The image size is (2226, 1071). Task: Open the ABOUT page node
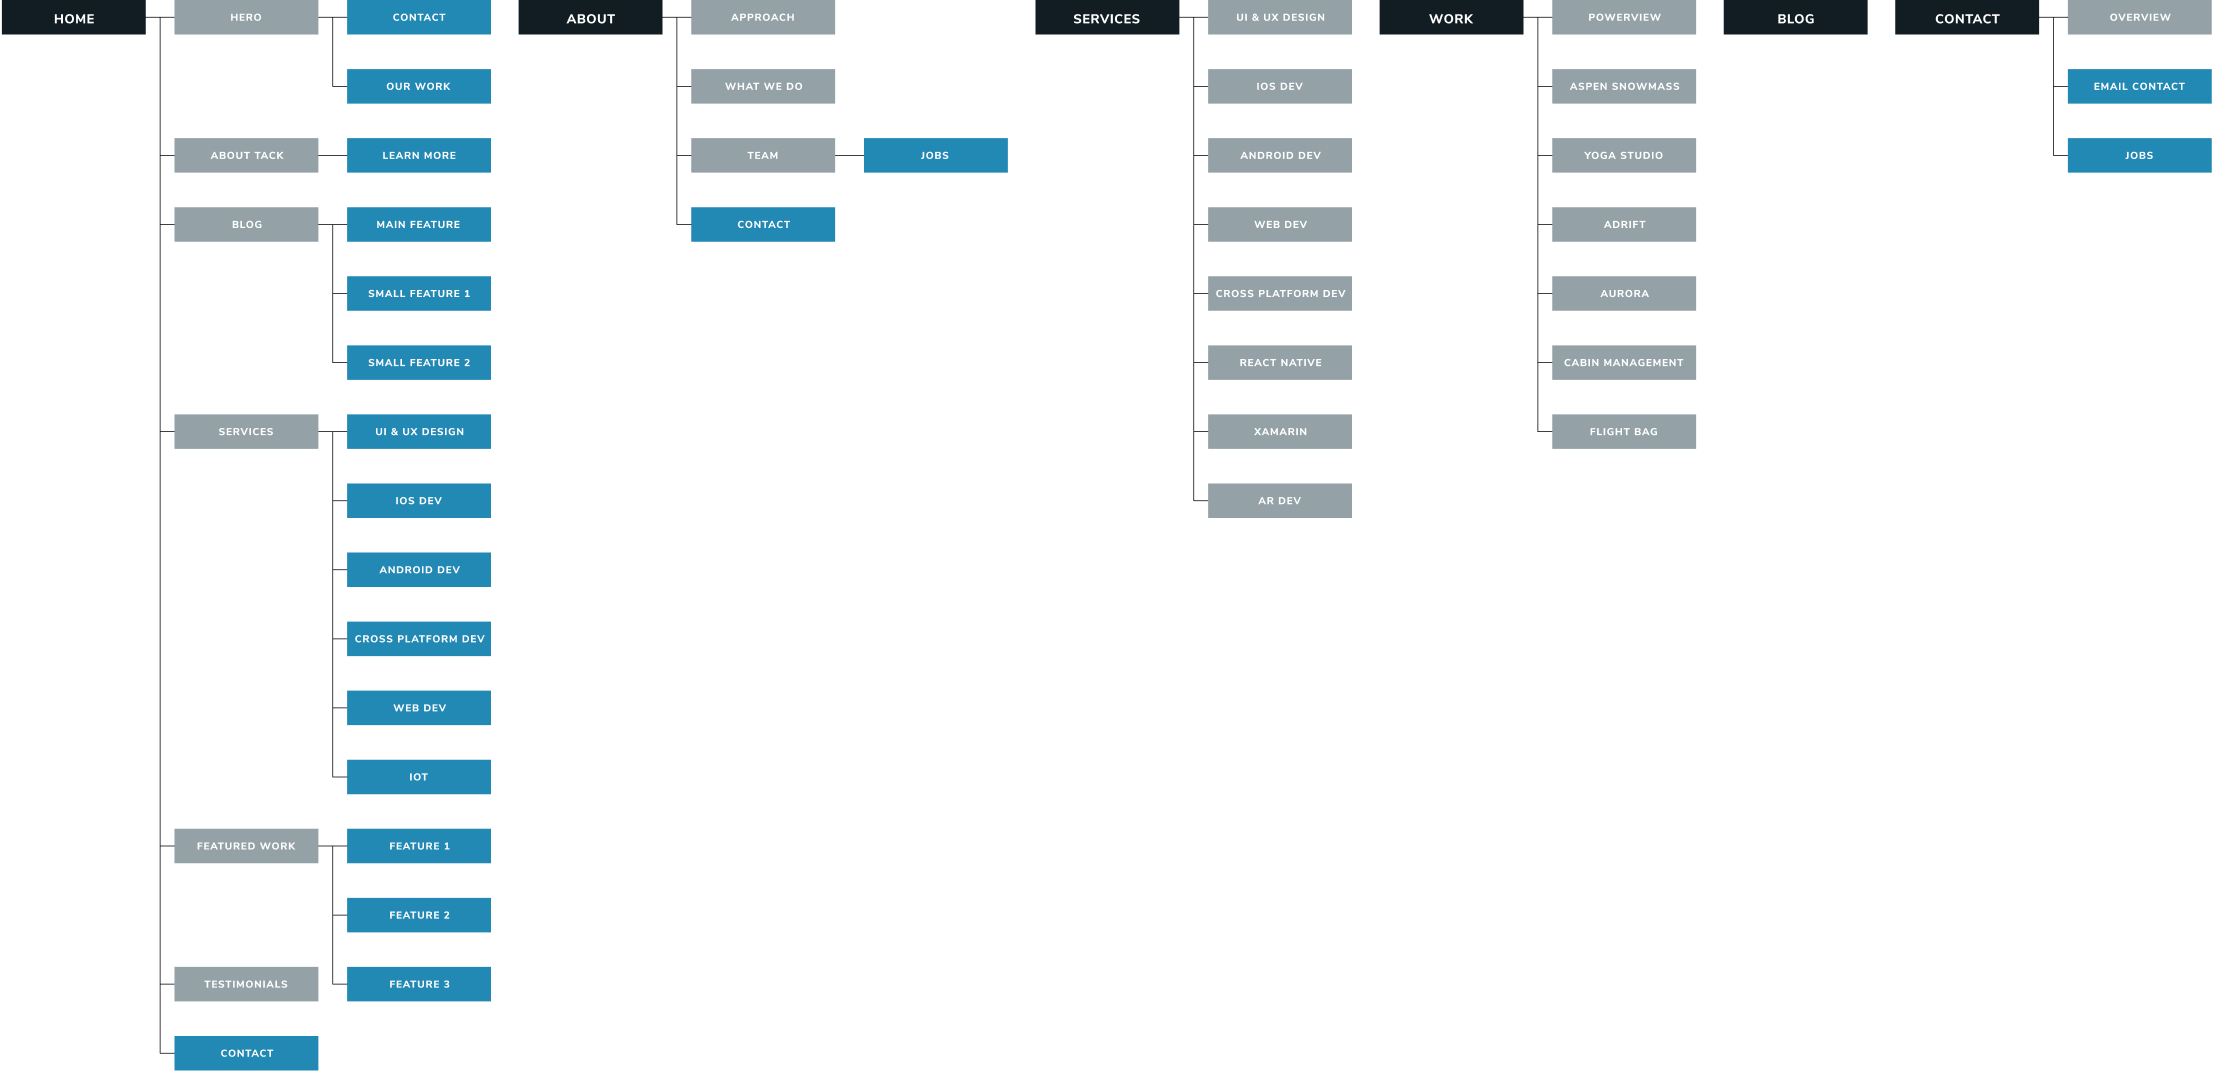pyautogui.click(x=590, y=17)
